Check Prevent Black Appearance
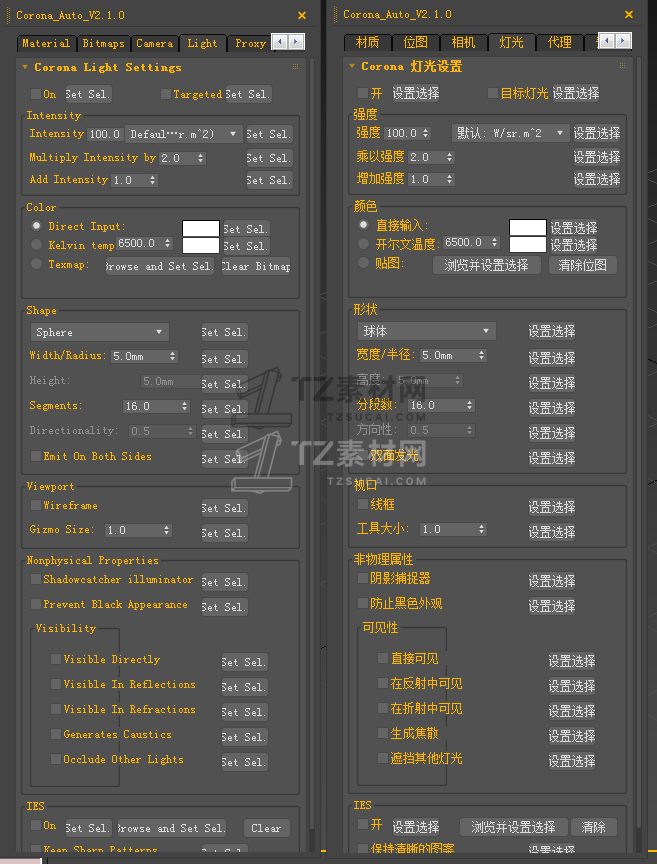This screenshot has width=657, height=864. click(36, 604)
